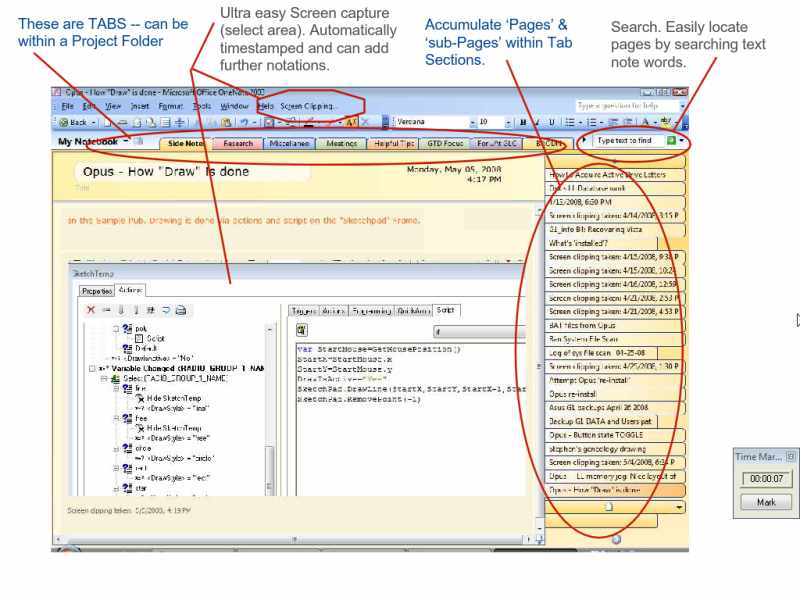800x600 pixels.
Task: Open the Back button dropdown arrow
Action: point(93,122)
